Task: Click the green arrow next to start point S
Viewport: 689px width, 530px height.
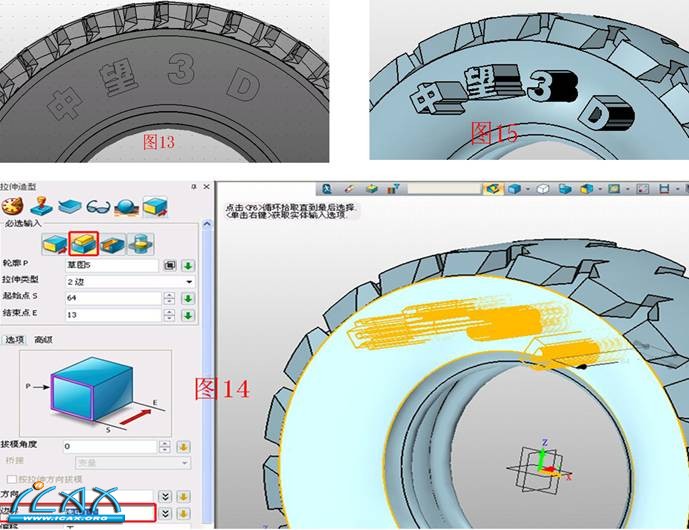Action: tap(188, 298)
